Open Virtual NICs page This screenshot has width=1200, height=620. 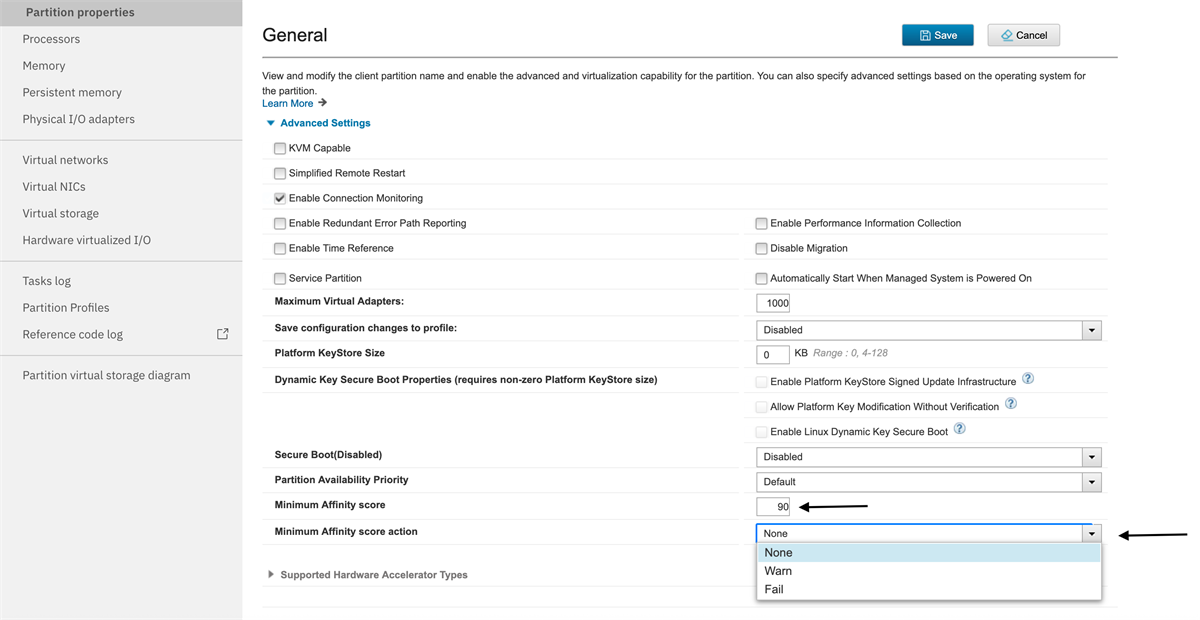[x=54, y=187]
